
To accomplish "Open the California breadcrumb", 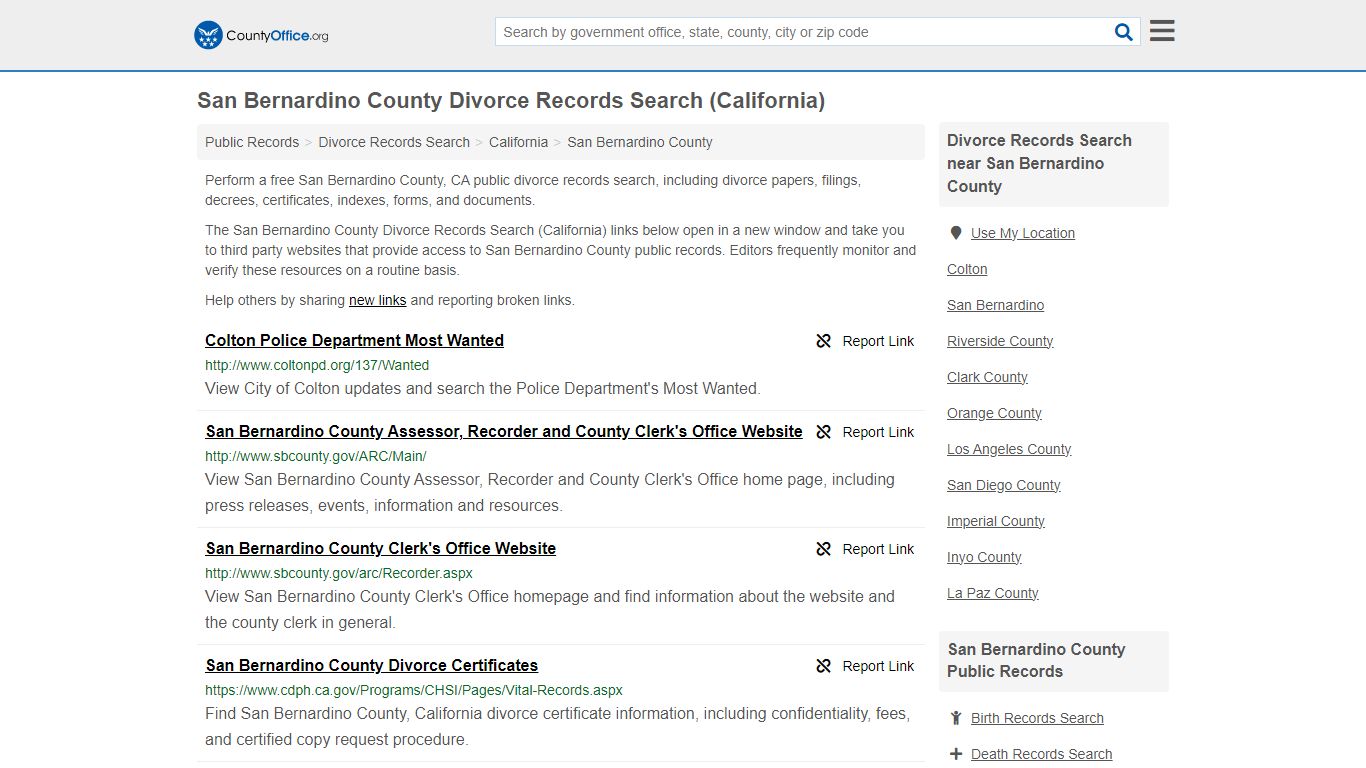I will click(x=518, y=142).
